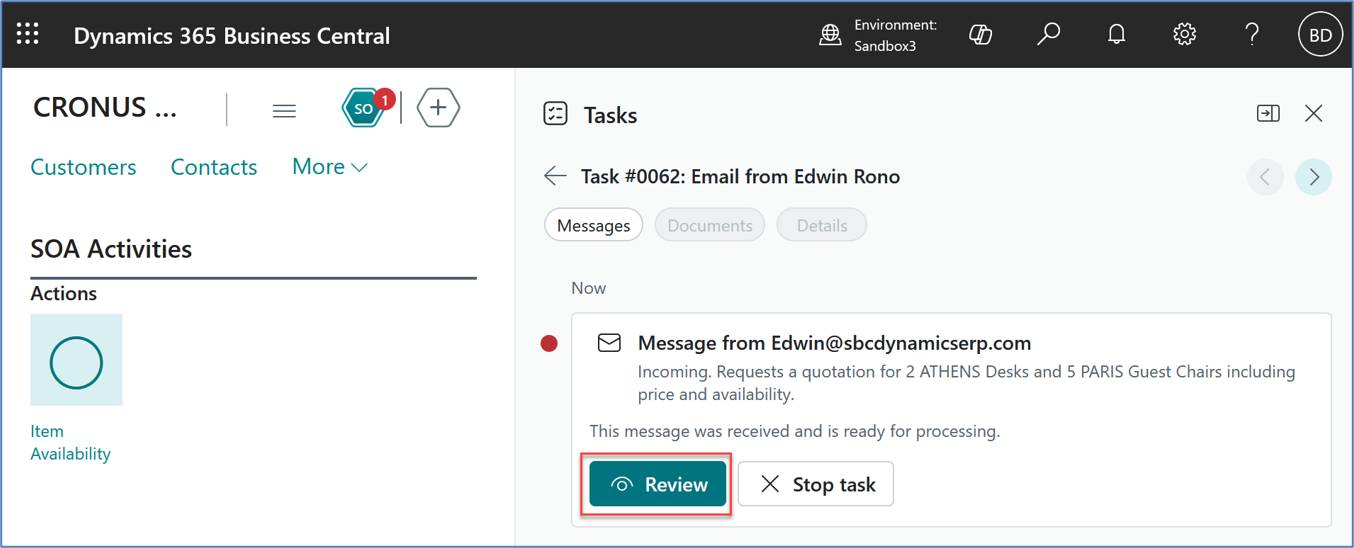Open the app launcher waffle menu
This screenshot has height=548, width=1354.
point(28,35)
